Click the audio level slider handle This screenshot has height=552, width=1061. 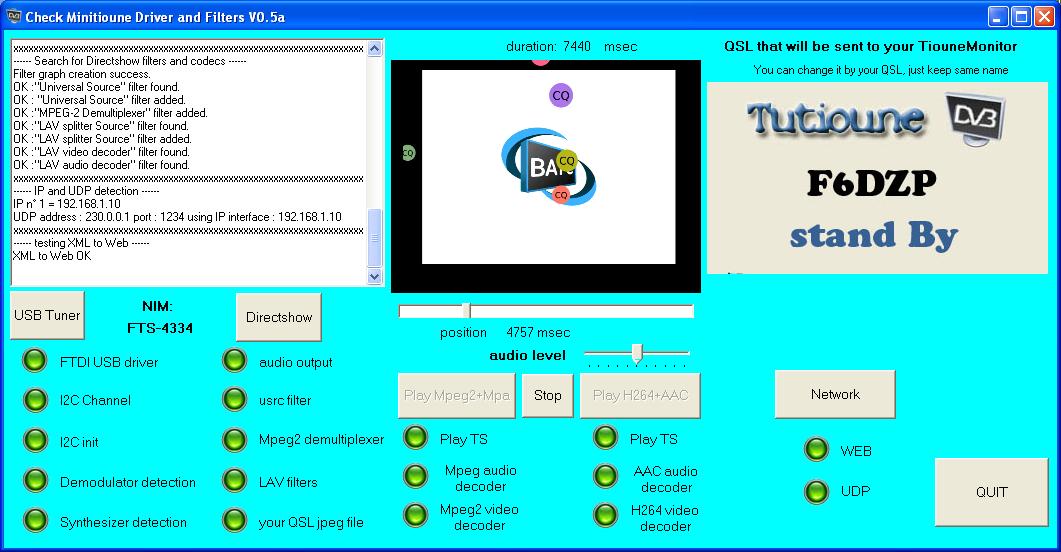click(x=637, y=354)
